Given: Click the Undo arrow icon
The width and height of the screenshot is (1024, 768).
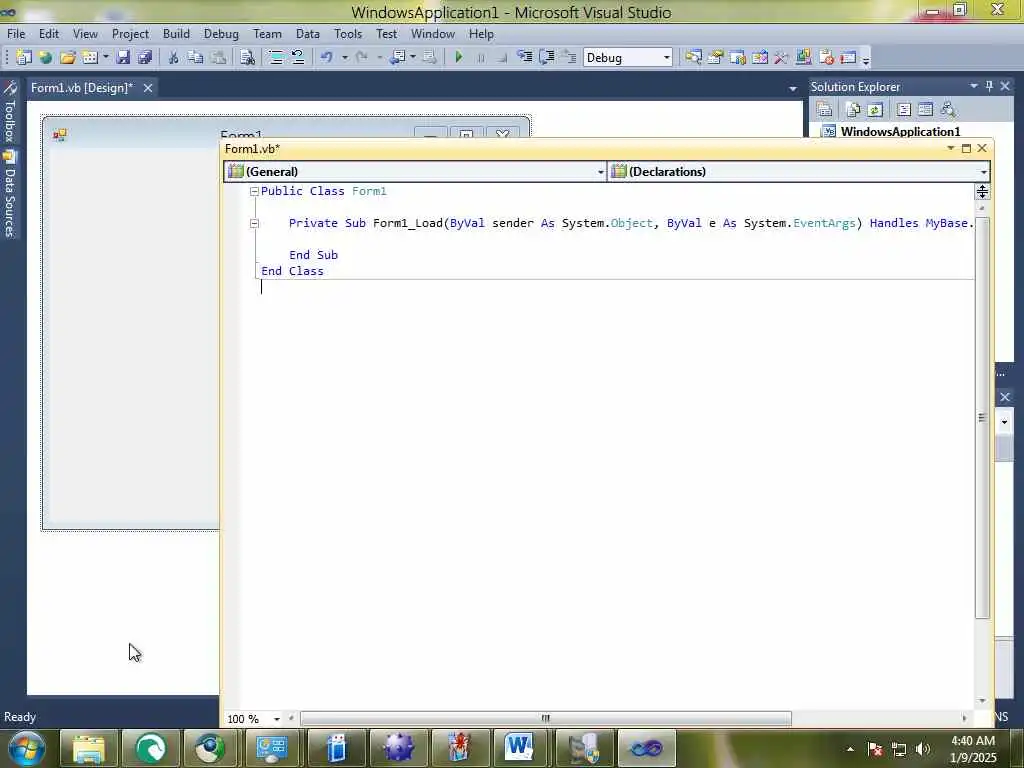Looking at the screenshot, I should point(327,57).
